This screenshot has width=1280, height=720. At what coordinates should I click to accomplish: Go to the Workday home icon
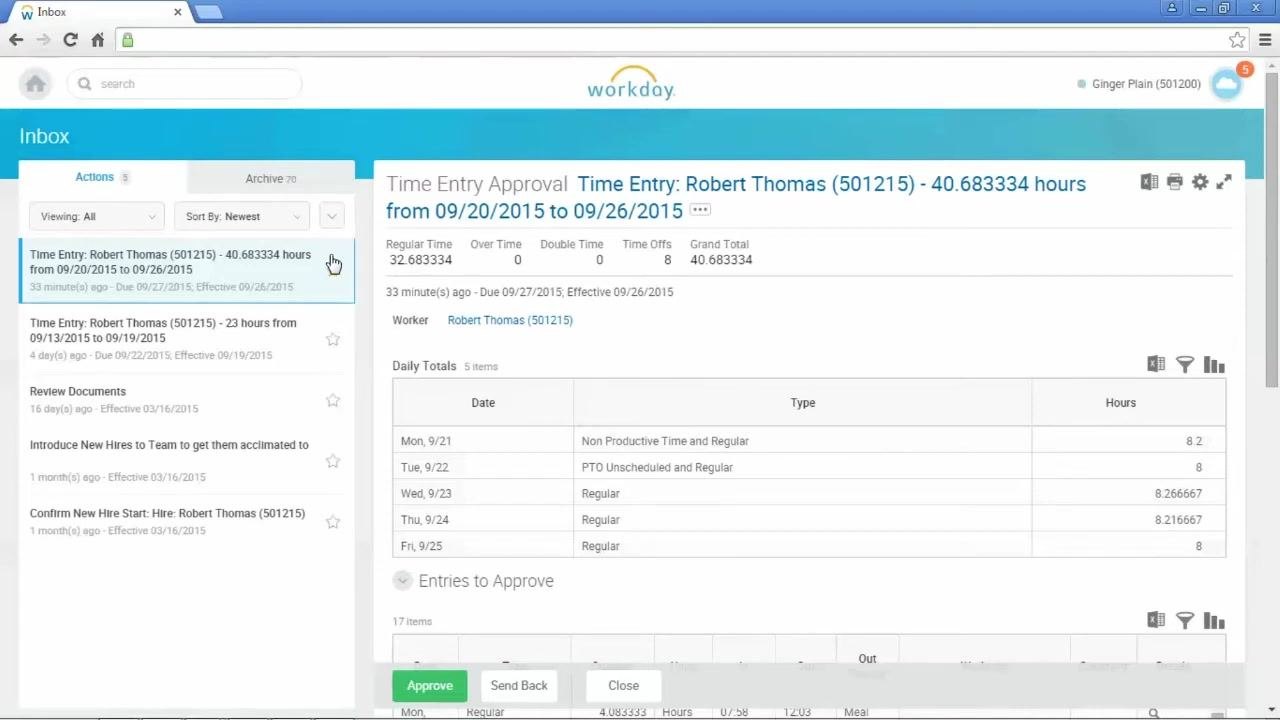pyautogui.click(x=36, y=84)
